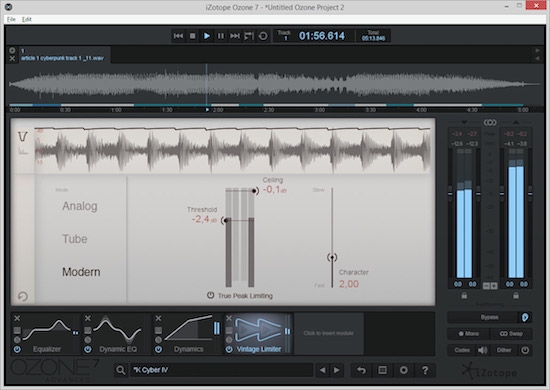This screenshot has height=390, width=550.
Task: Open the Equalizer module
Action: point(46,333)
